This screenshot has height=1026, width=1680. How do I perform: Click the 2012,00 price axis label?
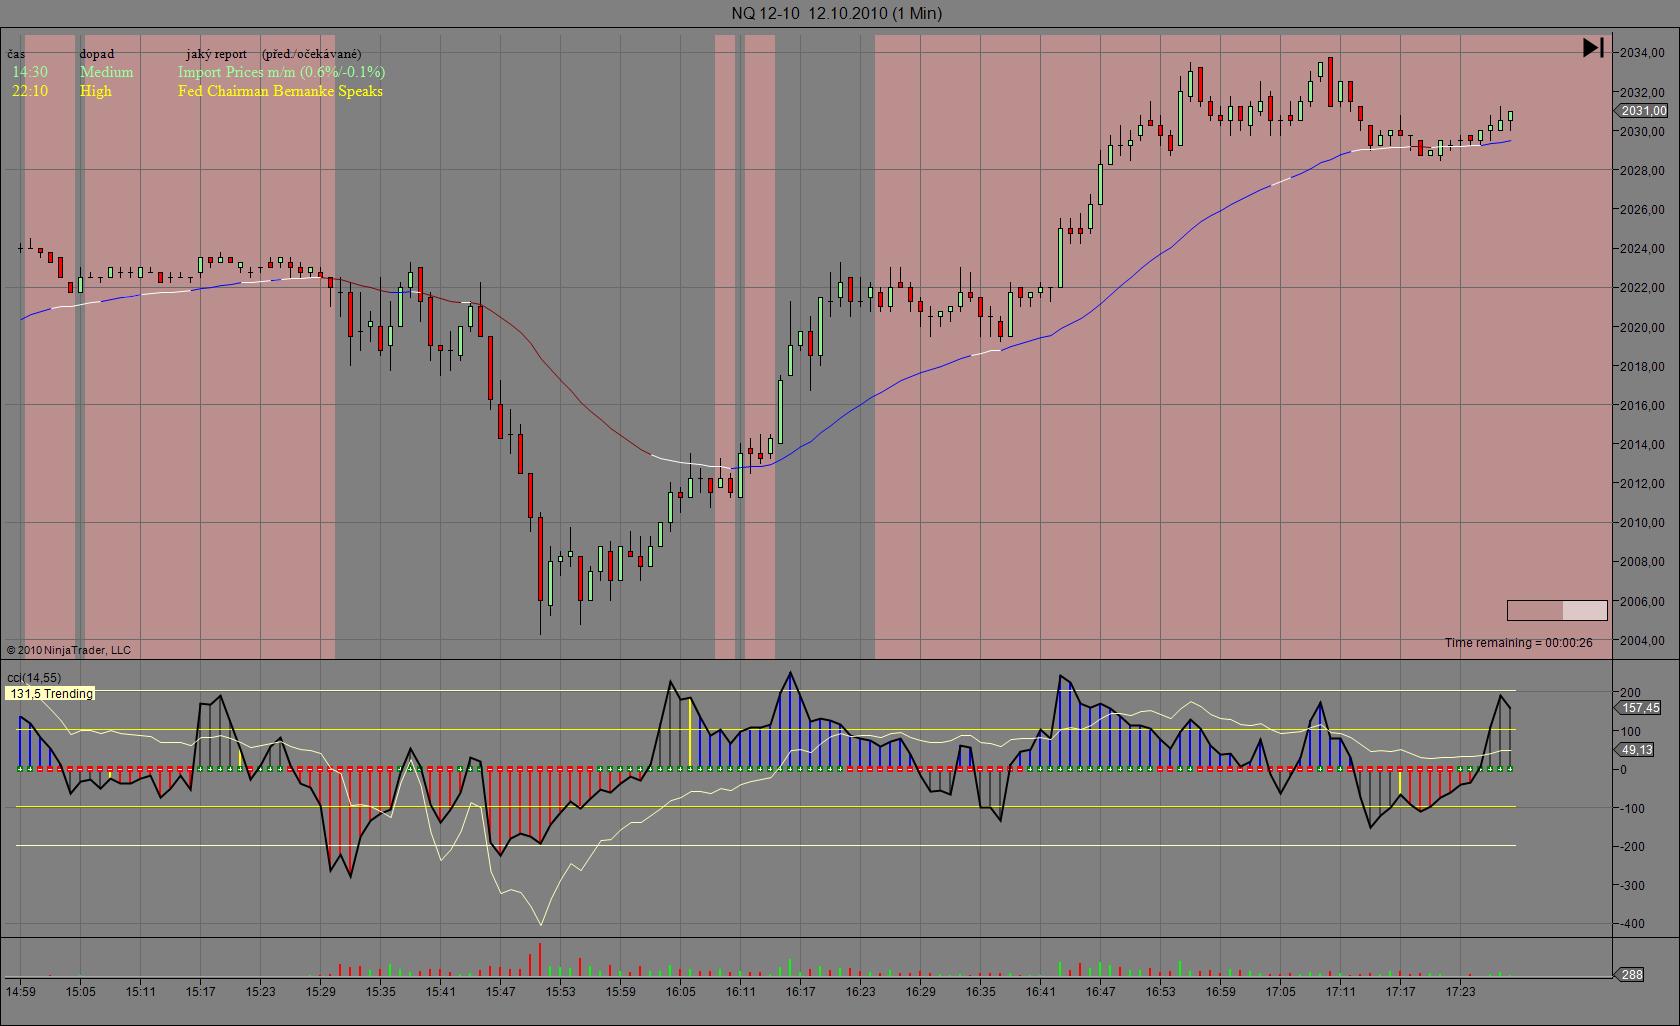(1643, 484)
